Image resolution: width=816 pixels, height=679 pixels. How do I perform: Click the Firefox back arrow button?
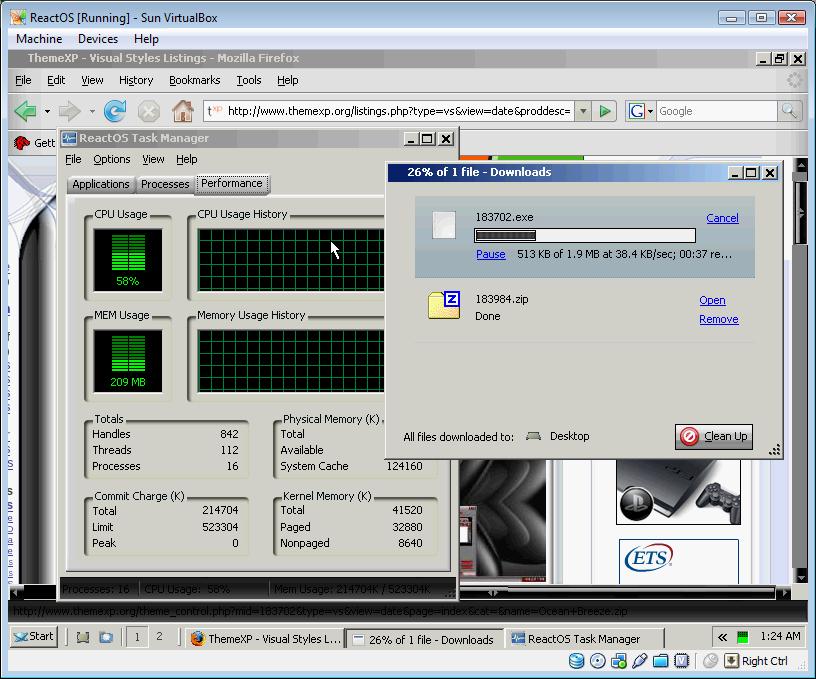click(26, 111)
